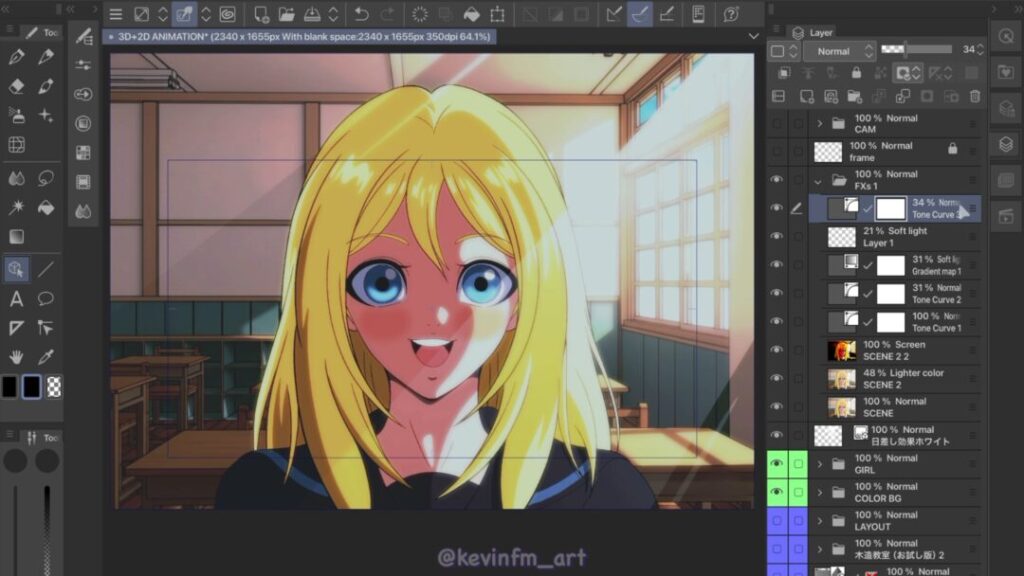Select the Balloon tool
1024x576 pixels.
[46, 298]
